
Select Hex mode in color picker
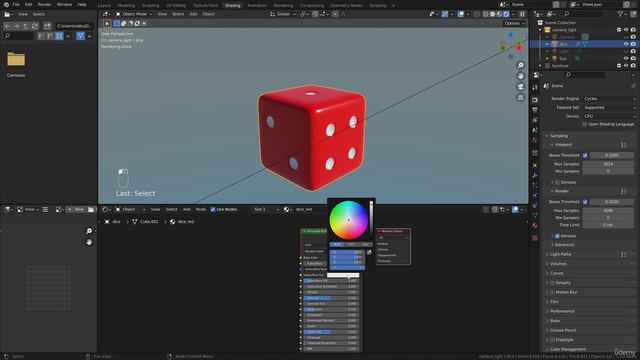(365, 244)
